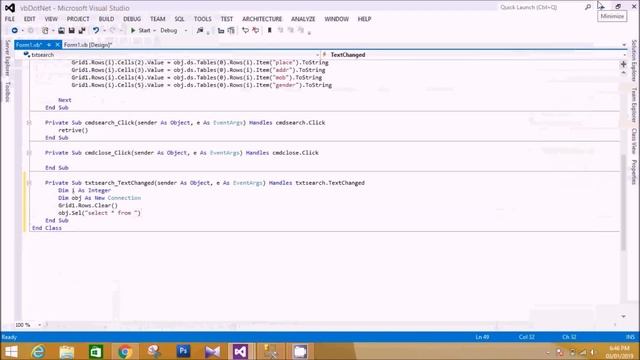Open the PROJECT menu
Screen dimensions: 640x360
point(78,19)
